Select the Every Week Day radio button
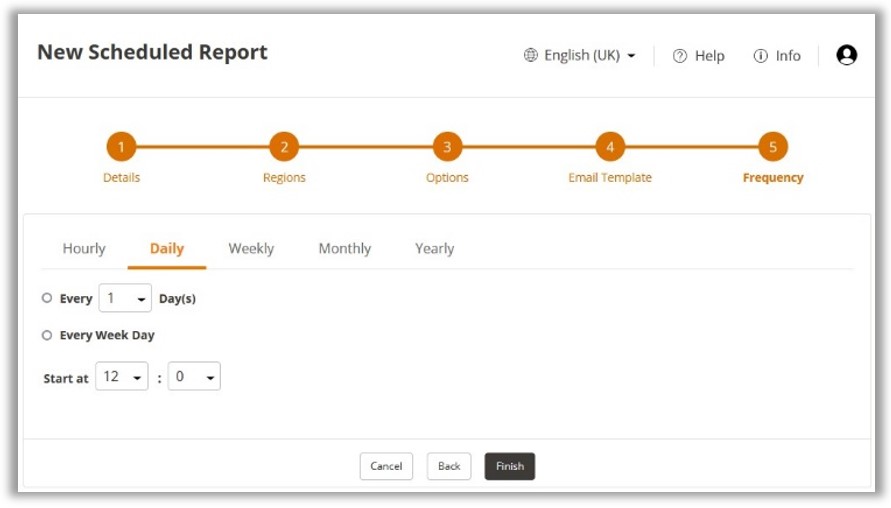 point(47,335)
